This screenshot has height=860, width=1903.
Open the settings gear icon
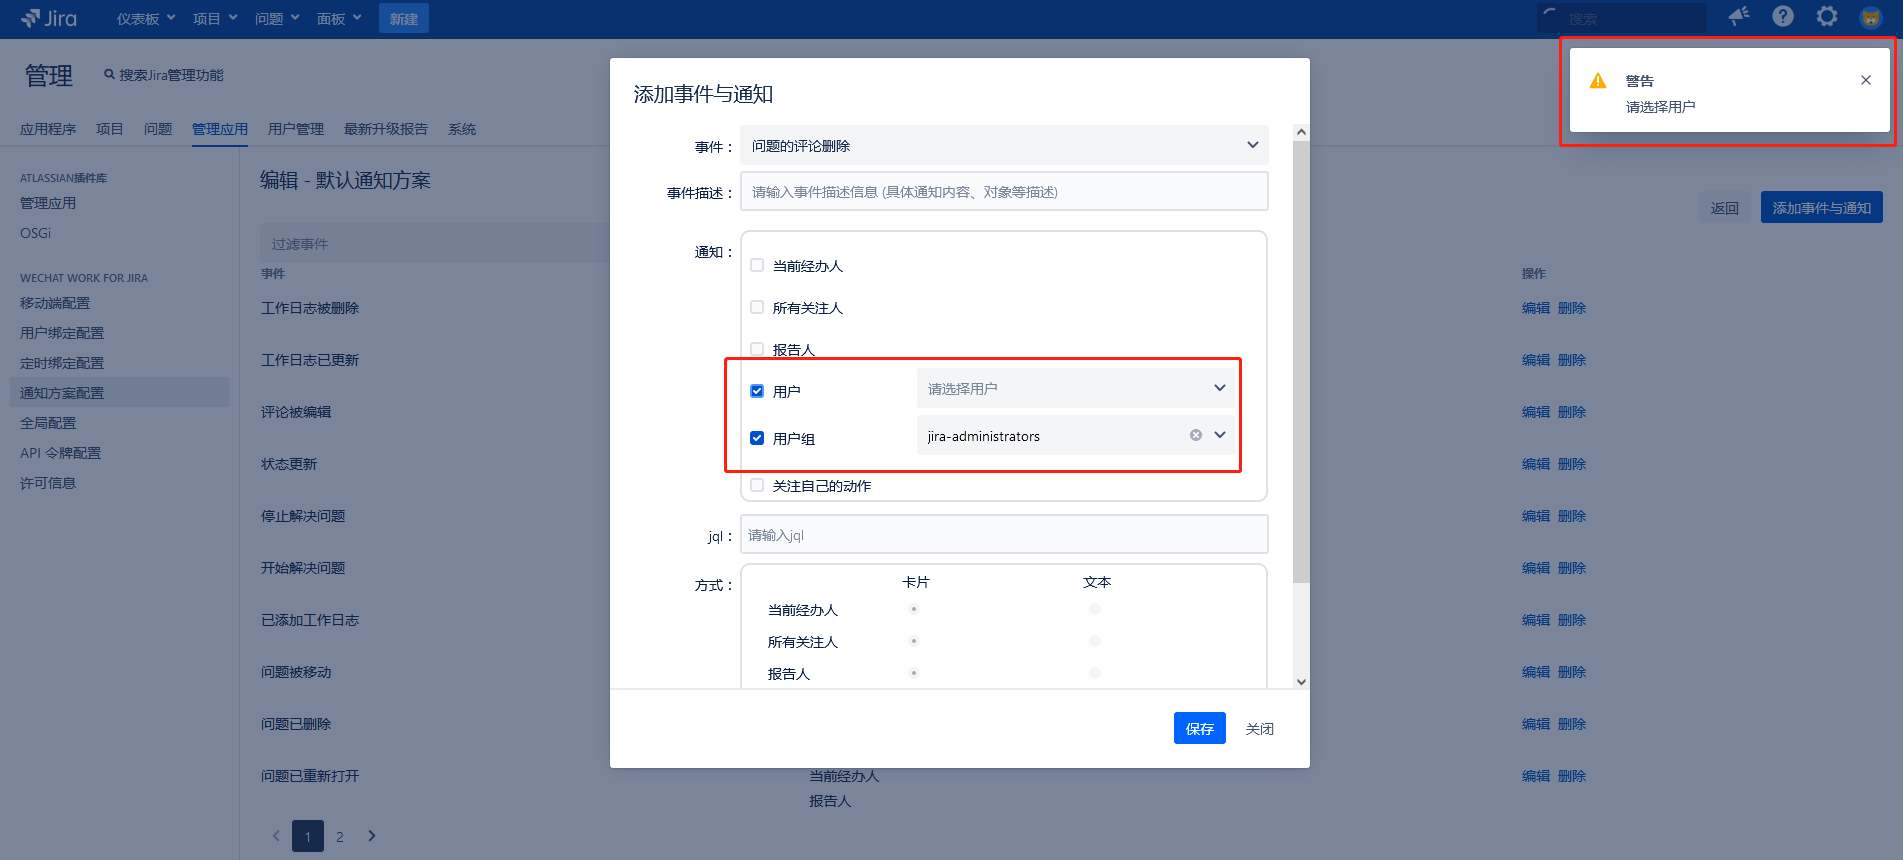pos(1827,16)
